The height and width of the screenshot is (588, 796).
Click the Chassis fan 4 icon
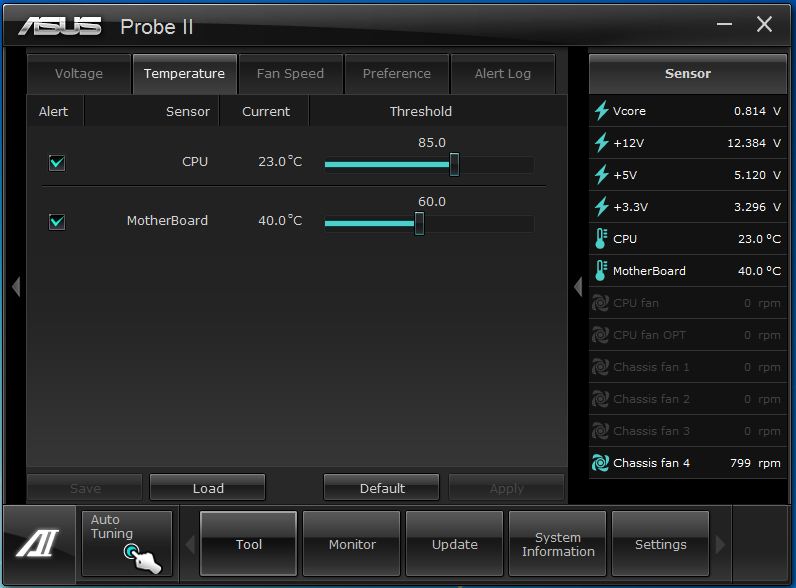click(600, 463)
